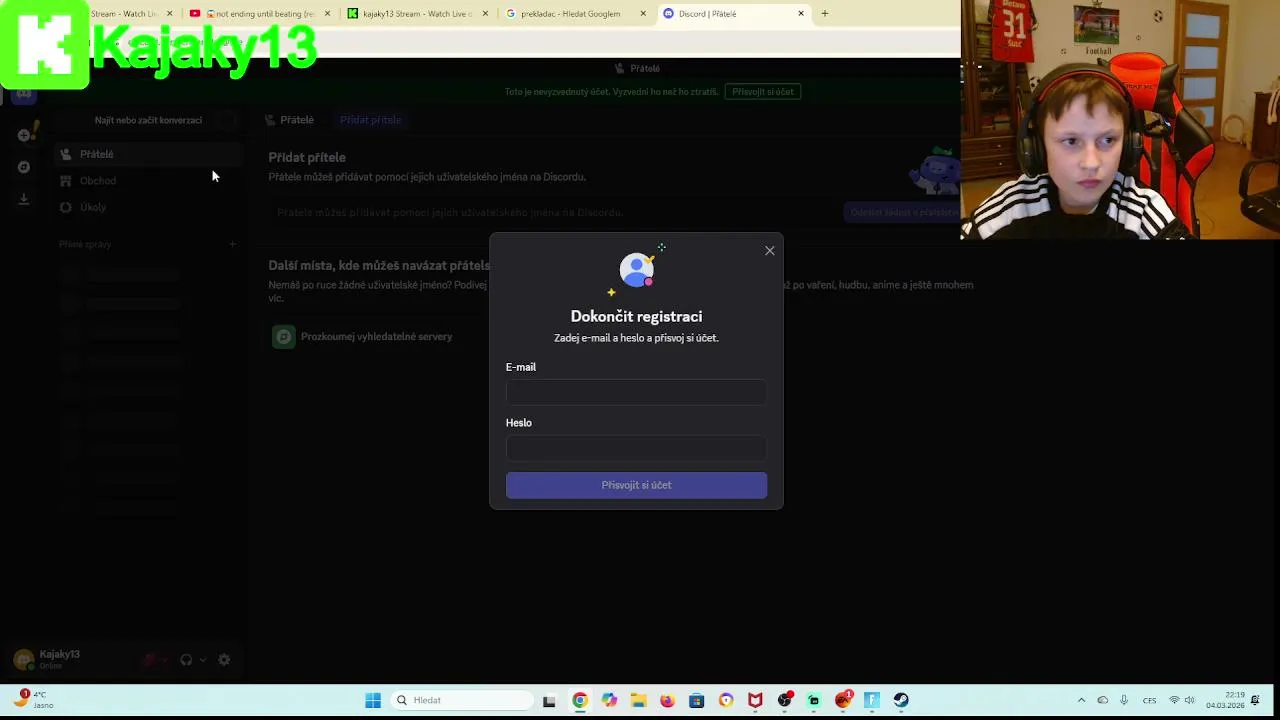Close the YouTube tab
The height and width of the screenshot is (720, 1280).
pyautogui.click(x=327, y=14)
